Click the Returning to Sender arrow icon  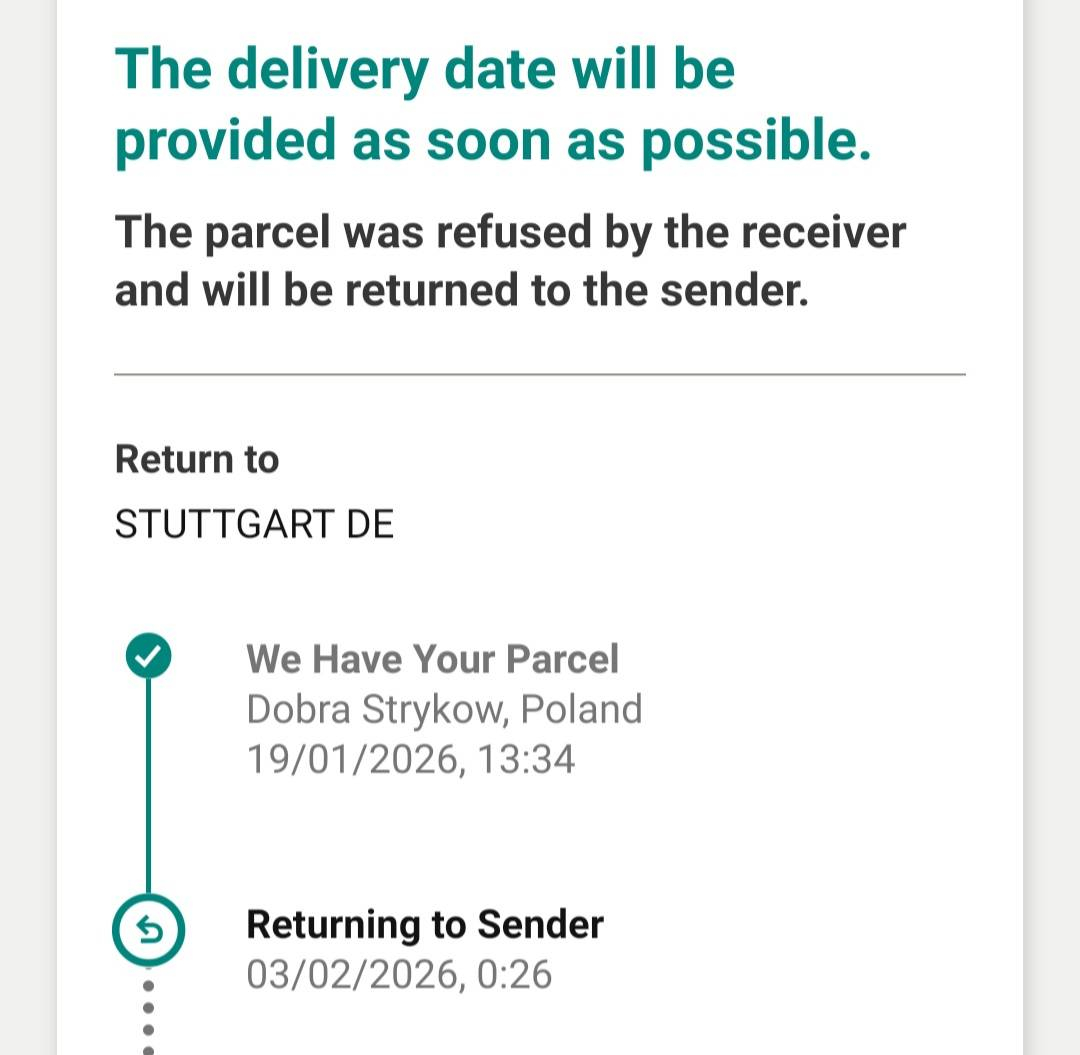tap(148, 931)
